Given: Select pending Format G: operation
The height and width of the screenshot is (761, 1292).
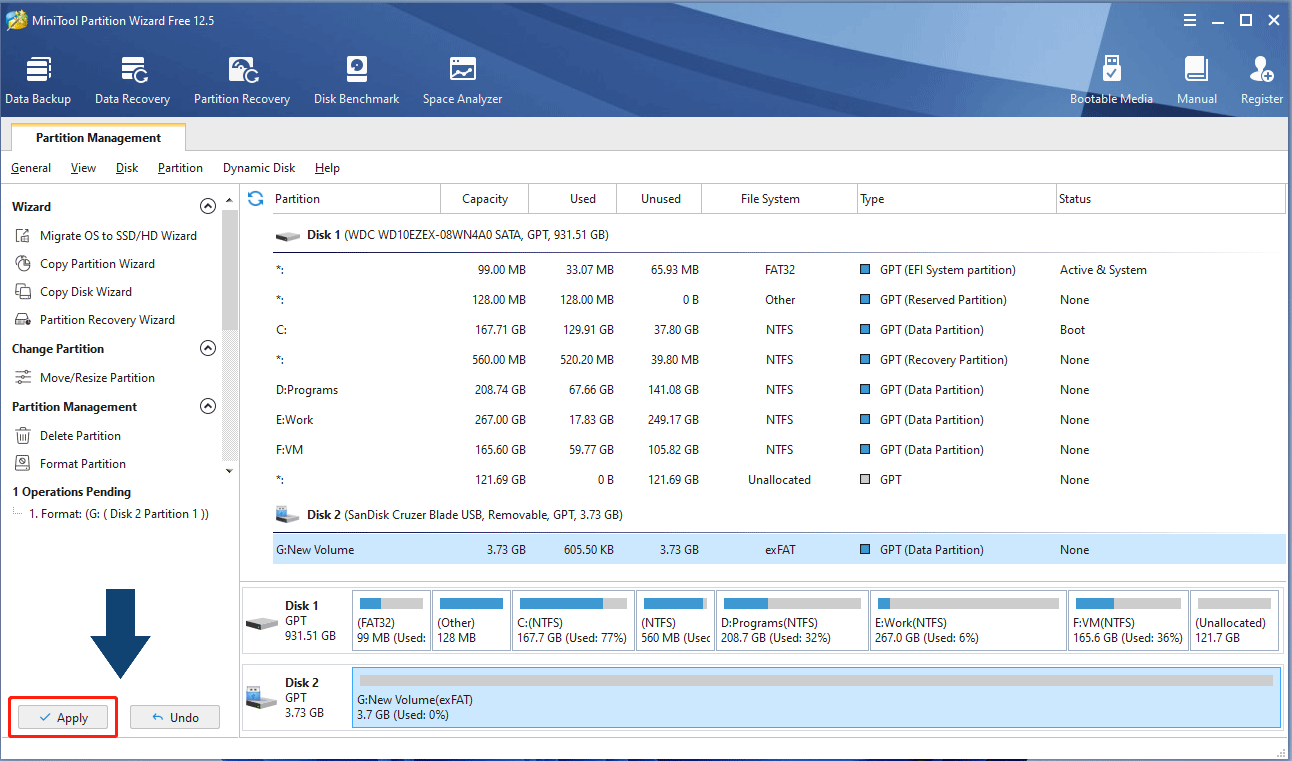Looking at the screenshot, I should 118,514.
